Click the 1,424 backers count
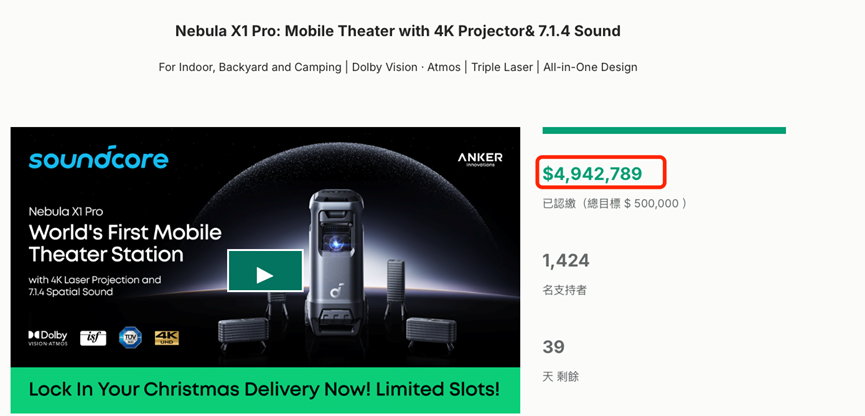 [565, 260]
